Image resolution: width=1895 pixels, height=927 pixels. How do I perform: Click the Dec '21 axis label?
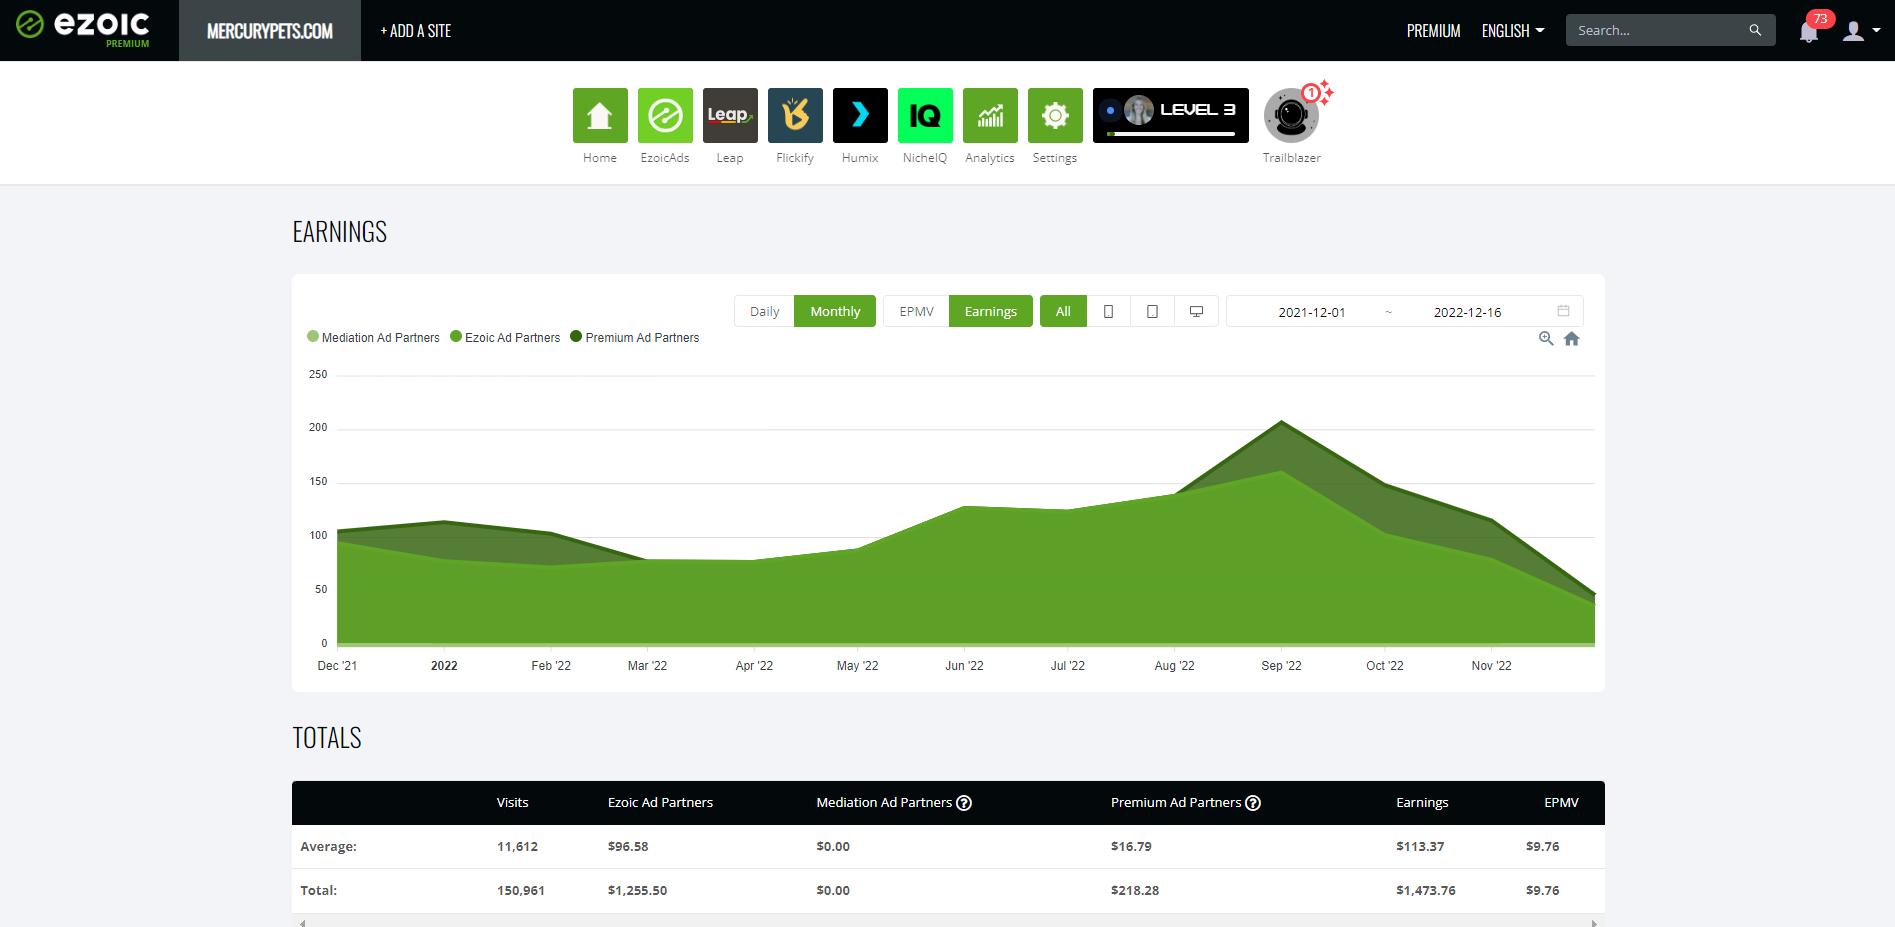click(x=337, y=666)
